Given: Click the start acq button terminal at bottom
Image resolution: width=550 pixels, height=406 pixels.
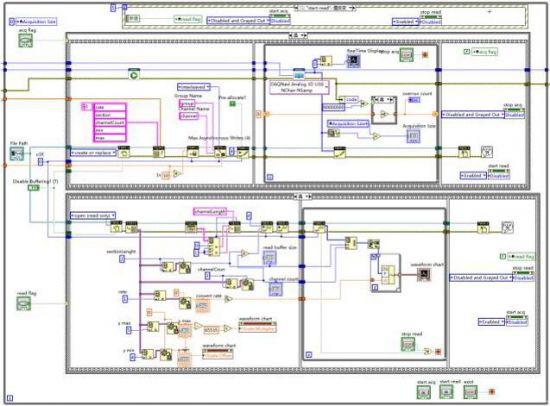Looking at the screenshot, I should [x=424, y=392].
